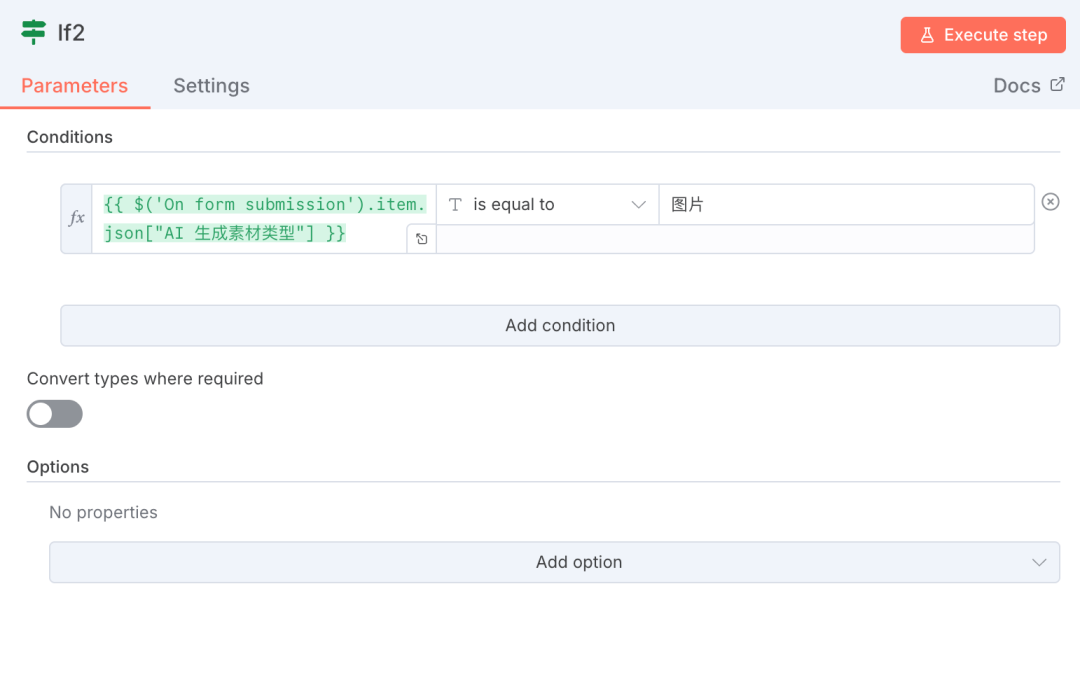Remove the condition with the circled X
The width and height of the screenshot is (1080, 675).
coord(1050,202)
